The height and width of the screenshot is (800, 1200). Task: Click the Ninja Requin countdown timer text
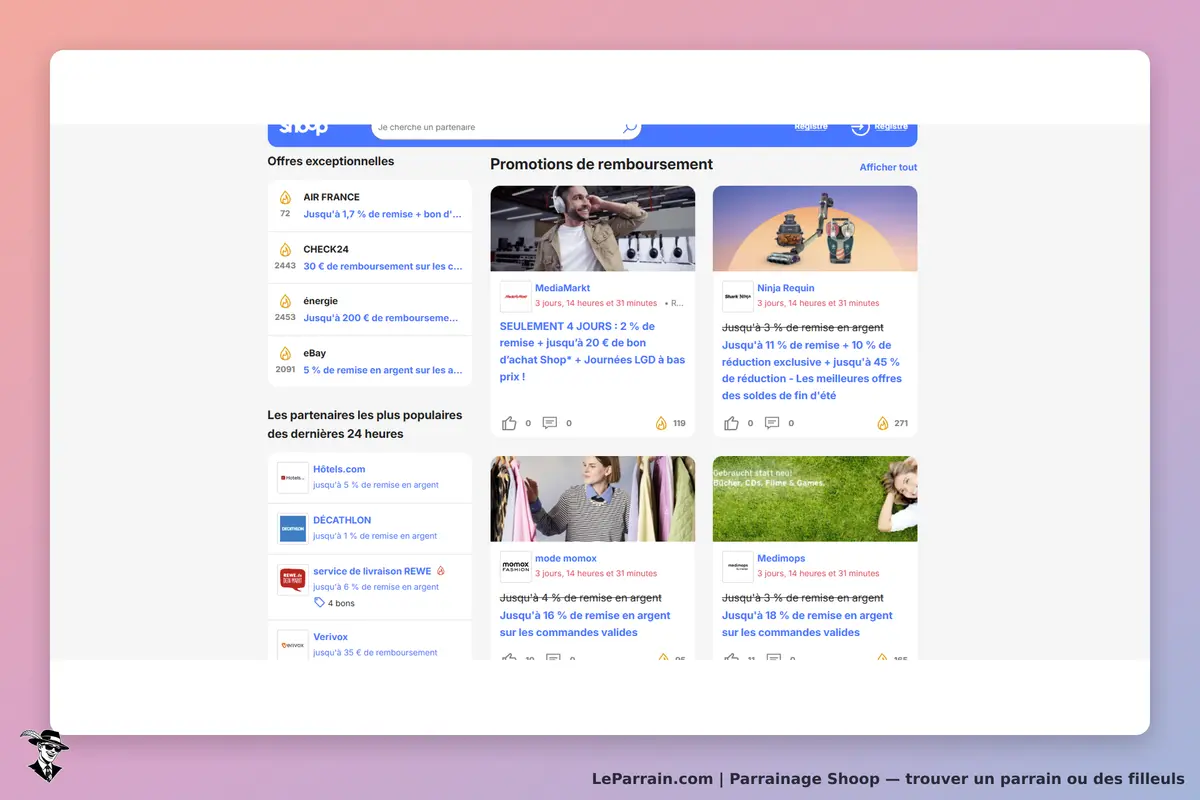pos(818,303)
